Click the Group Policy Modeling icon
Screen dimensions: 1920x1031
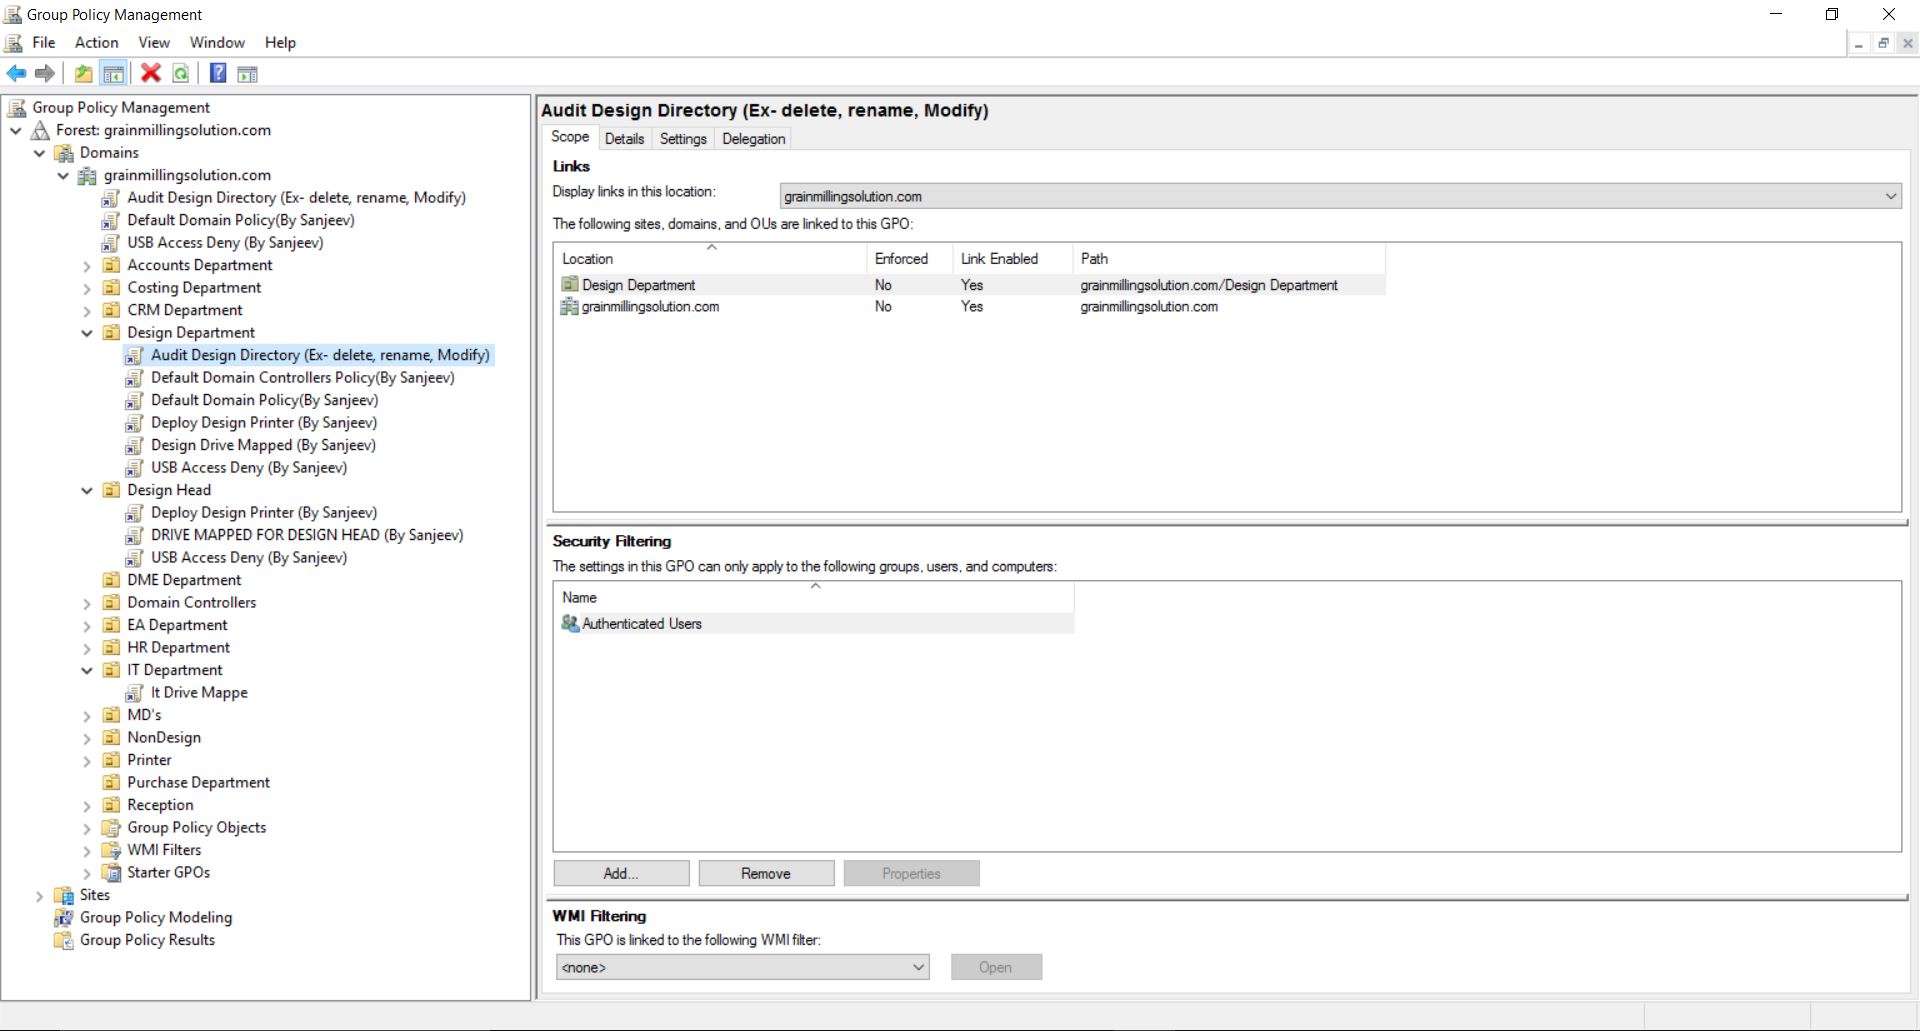click(65, 918)
